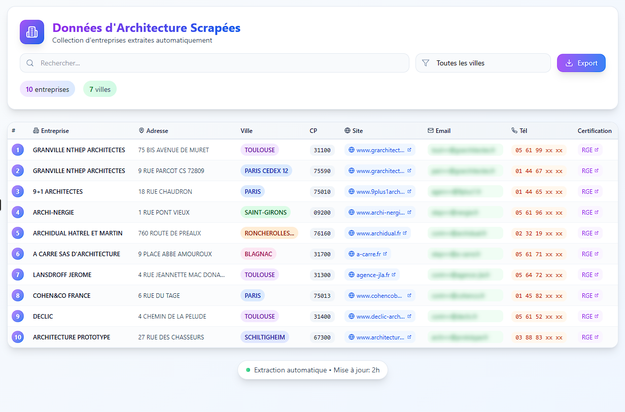Click the search magnifier icon

[31, 63]
